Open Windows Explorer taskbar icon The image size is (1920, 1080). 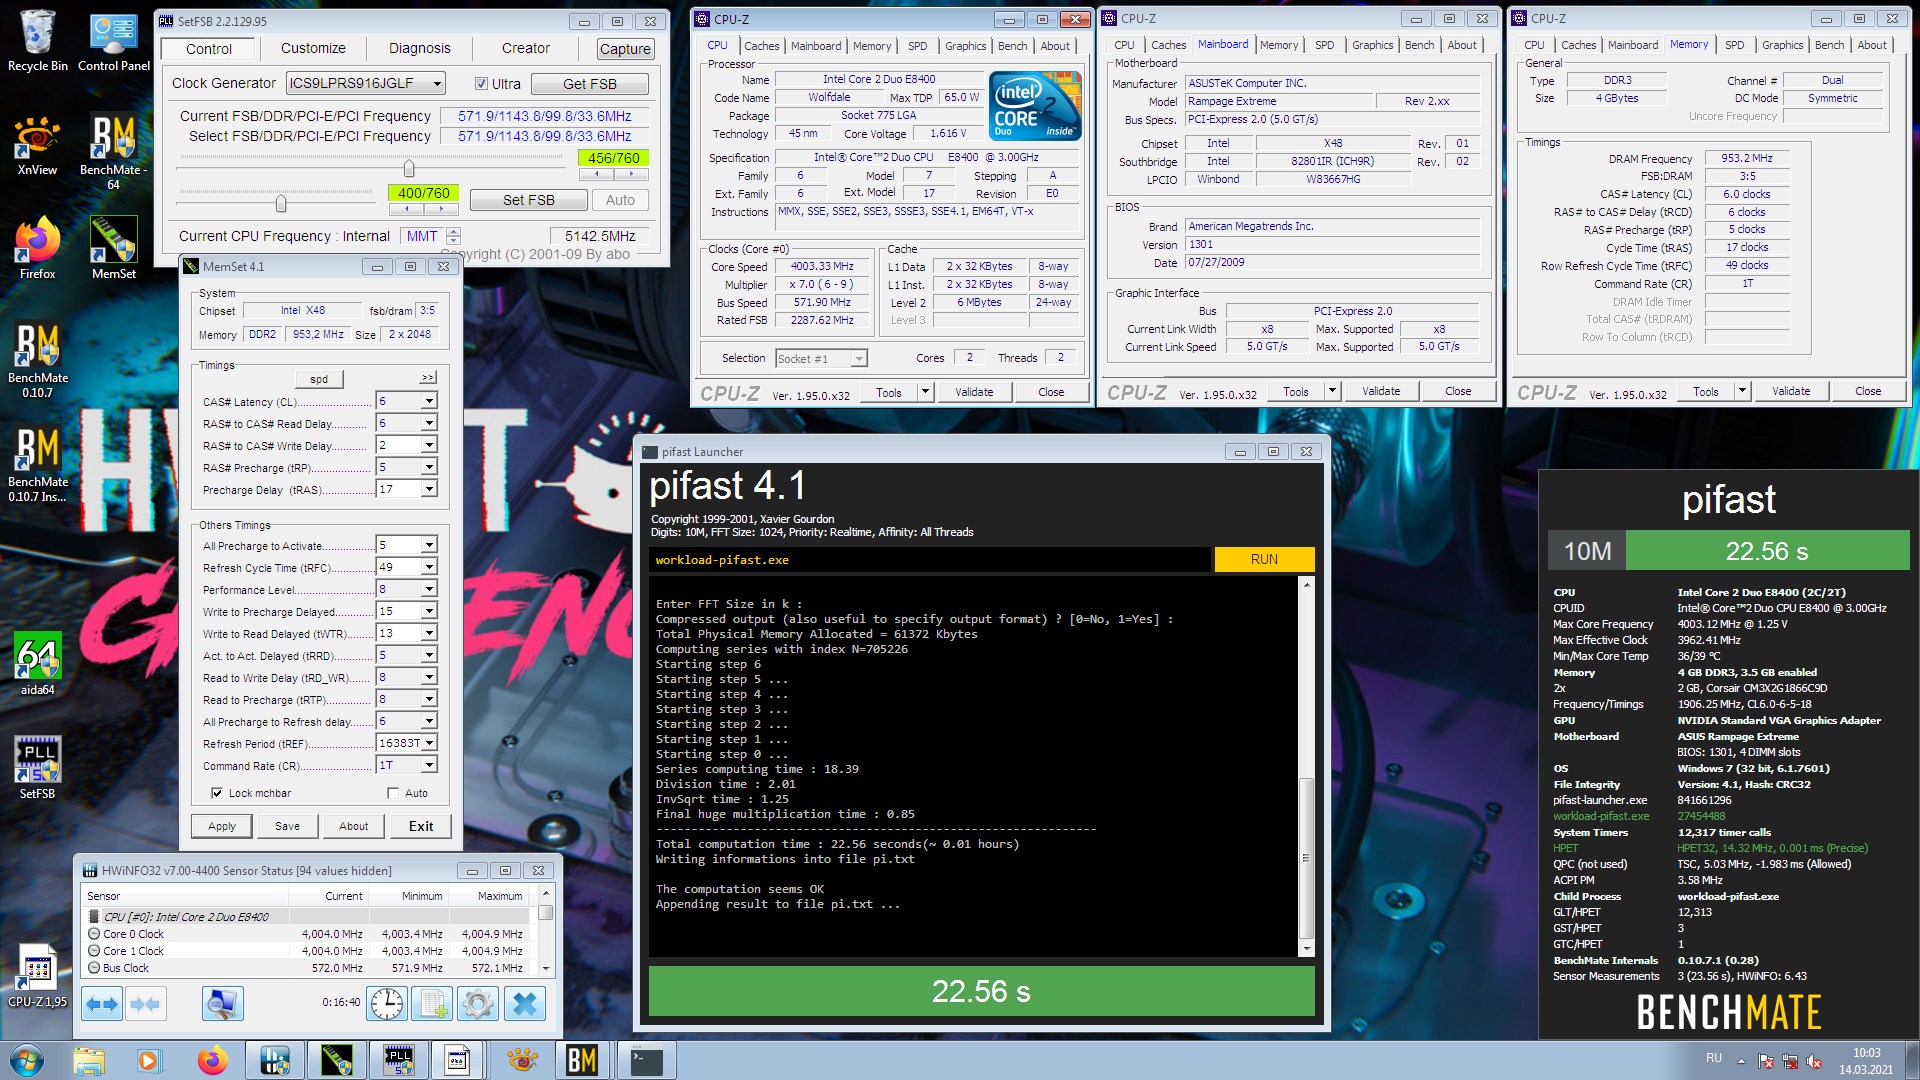[x=89, y=1060]
